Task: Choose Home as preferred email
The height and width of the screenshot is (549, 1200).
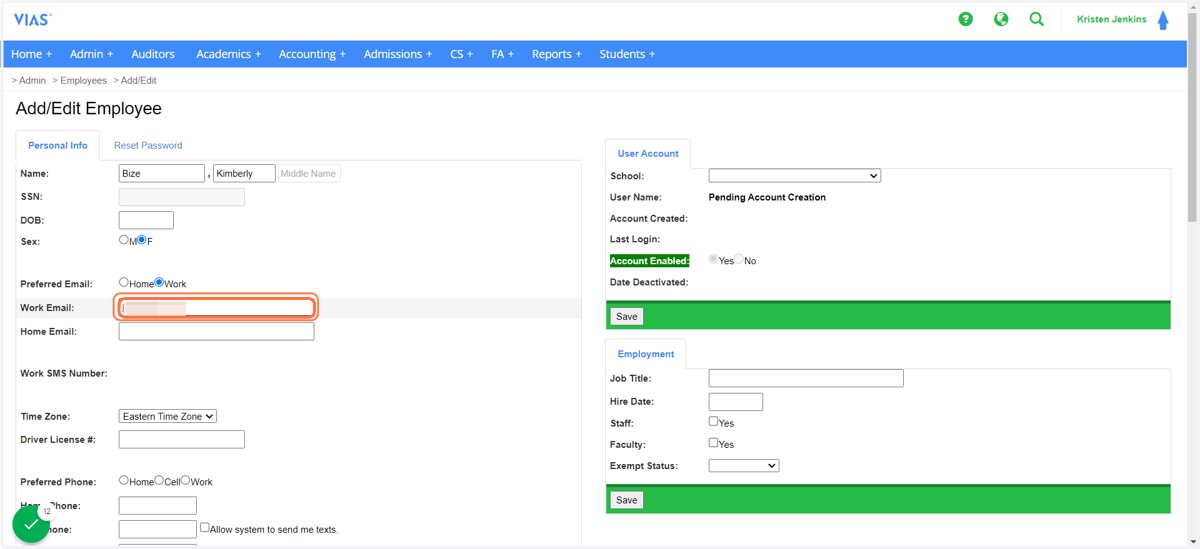Action: (x=124, y=283)
